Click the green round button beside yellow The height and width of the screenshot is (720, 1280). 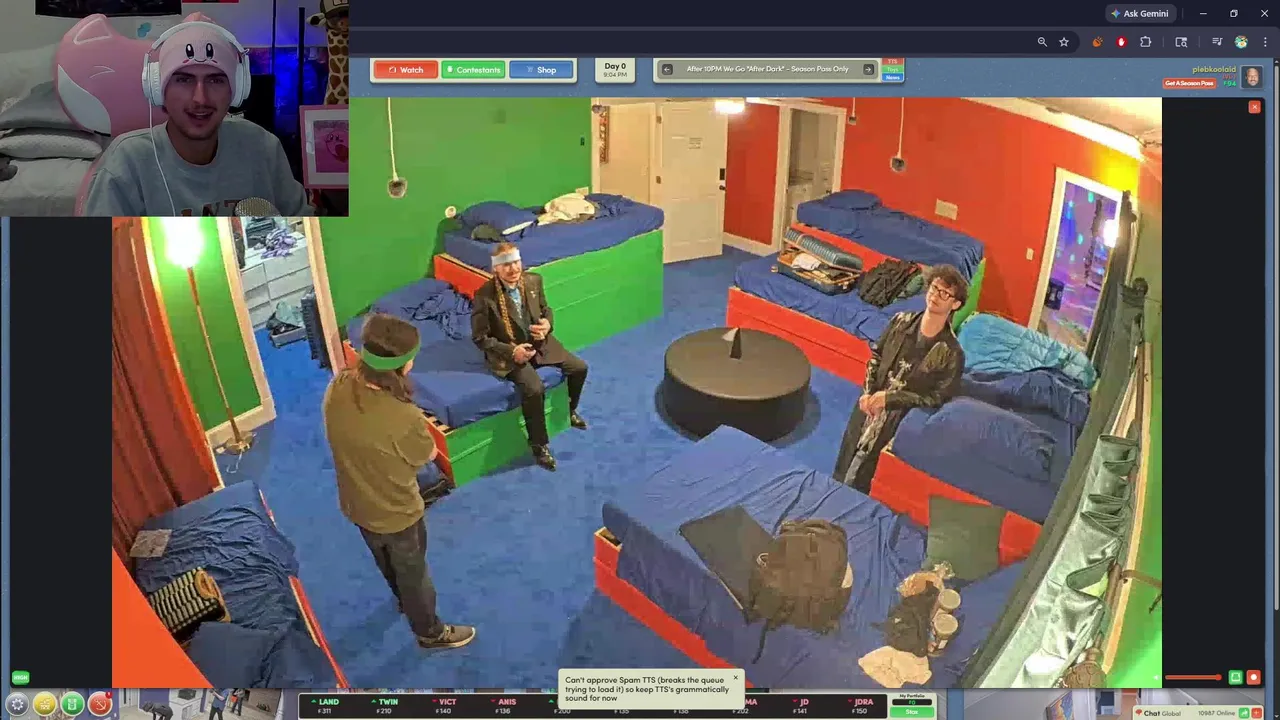point(72,705)
